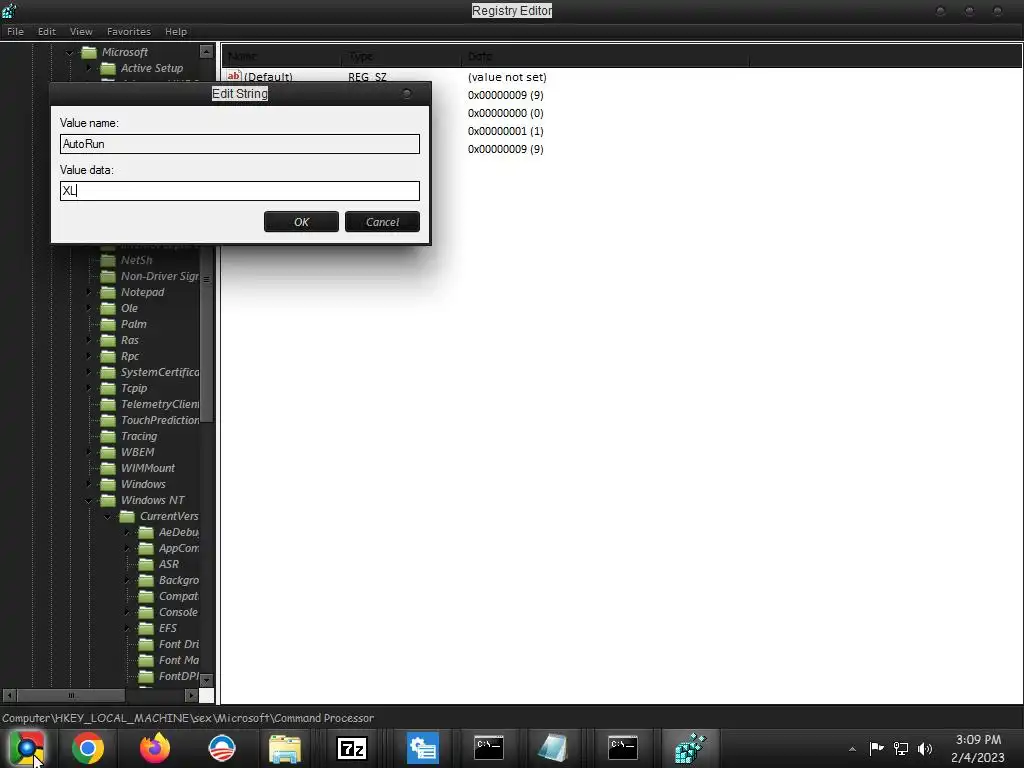The width and height of the screenshot is (1024, 768).
Task: Open Firefox from the taskbar
Action: coord(155,748)
